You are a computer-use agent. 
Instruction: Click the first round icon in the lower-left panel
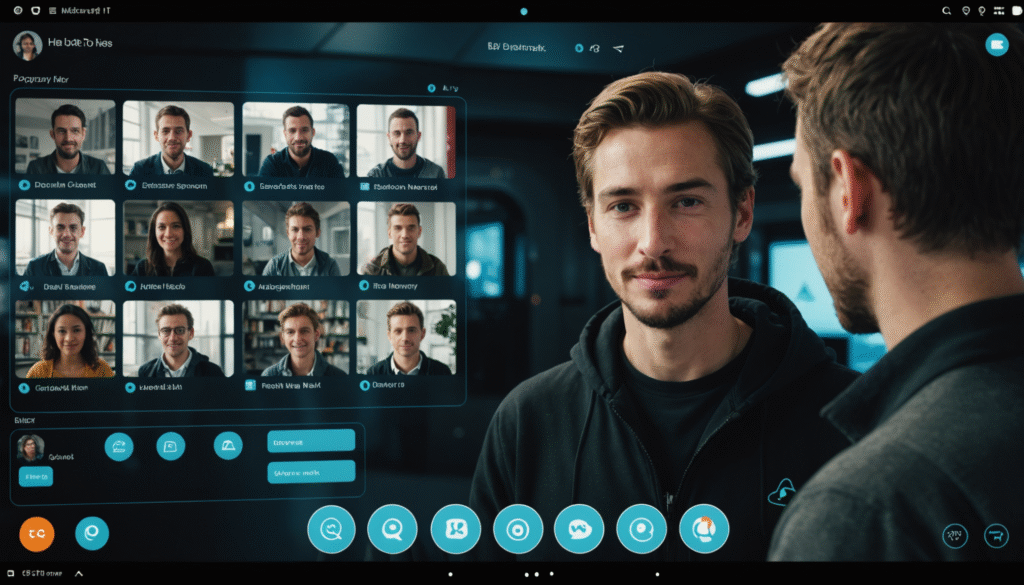(119, 447)
